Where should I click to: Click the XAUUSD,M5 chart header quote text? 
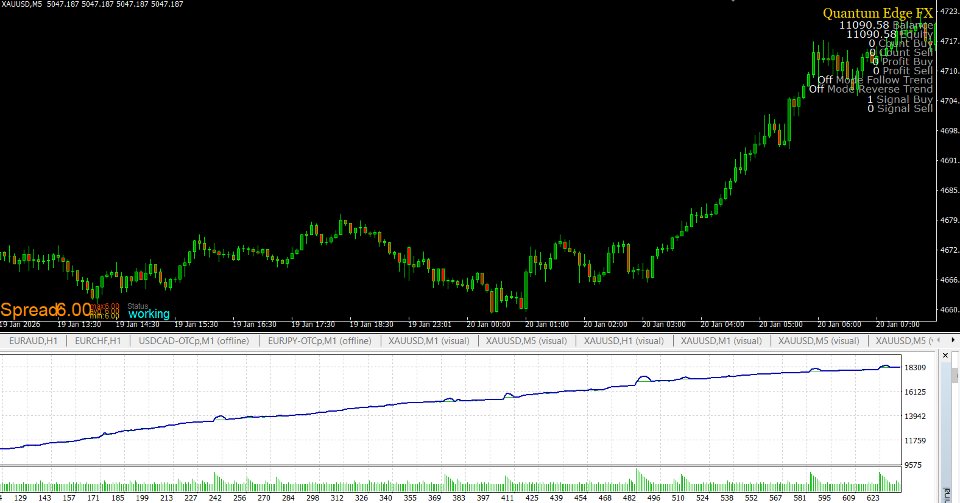coord(92,4)
